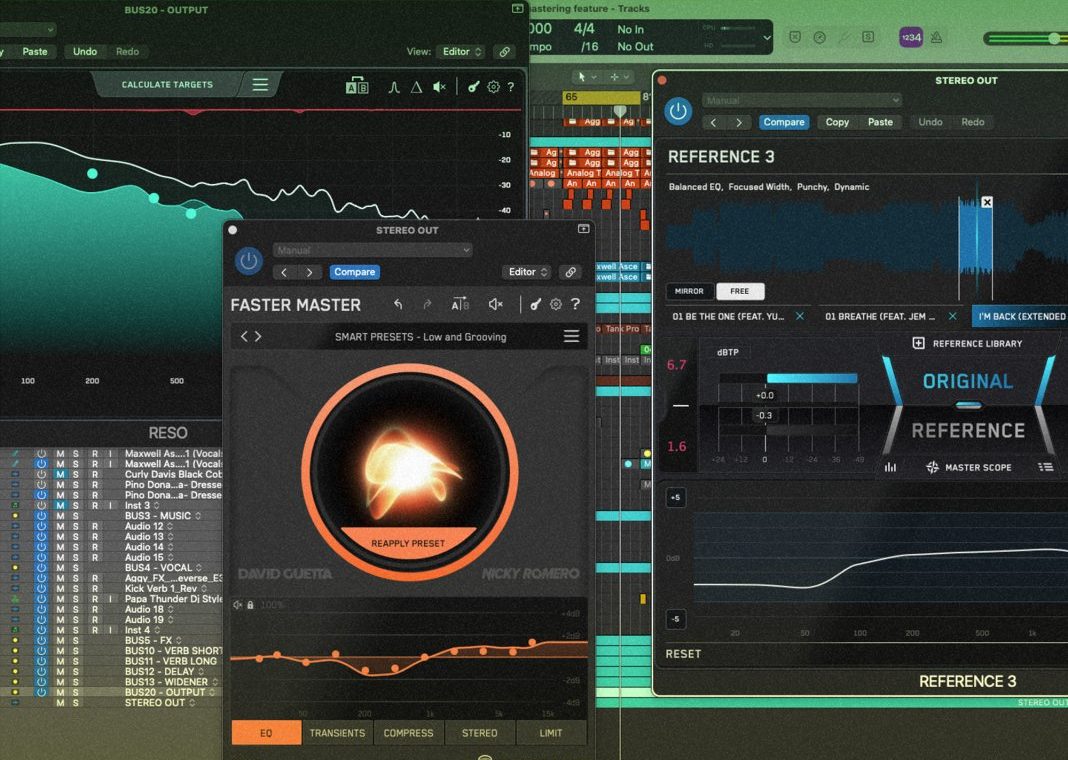Click 1234 purple button in Logic toolbar

tap(911, 37)
